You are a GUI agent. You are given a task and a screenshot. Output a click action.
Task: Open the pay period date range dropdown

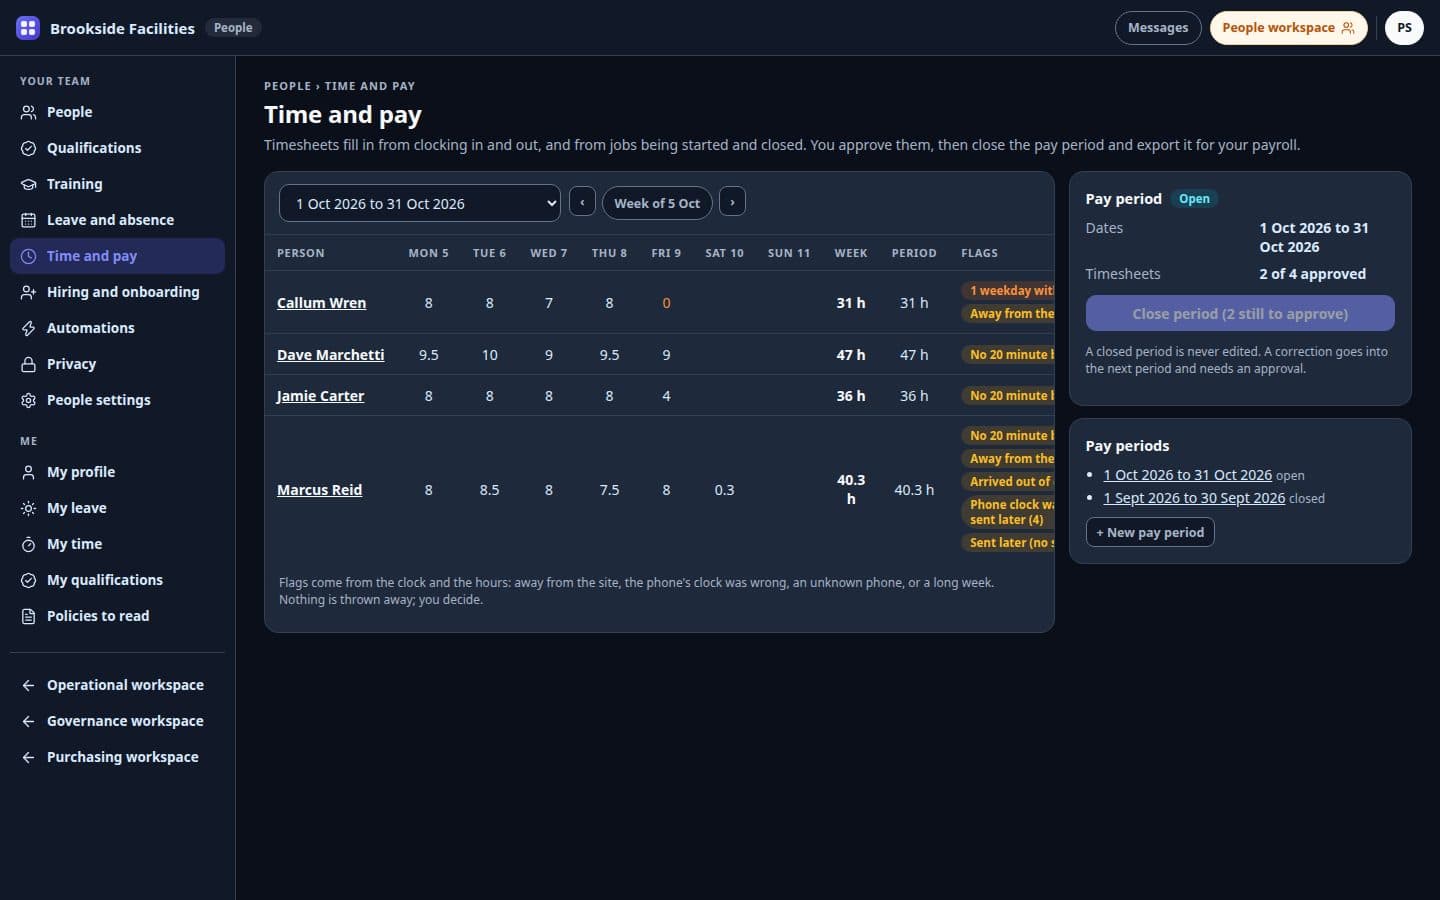coord(420,203)
